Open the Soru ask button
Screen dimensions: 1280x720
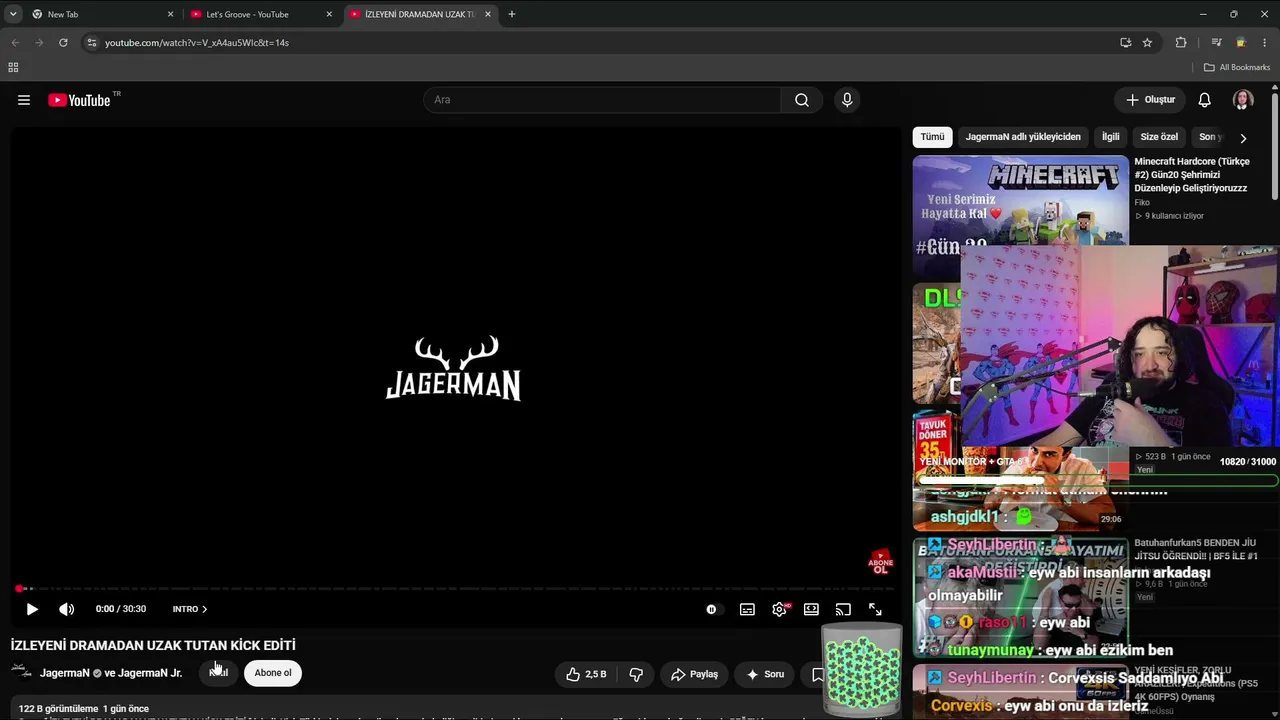(766, 674)
